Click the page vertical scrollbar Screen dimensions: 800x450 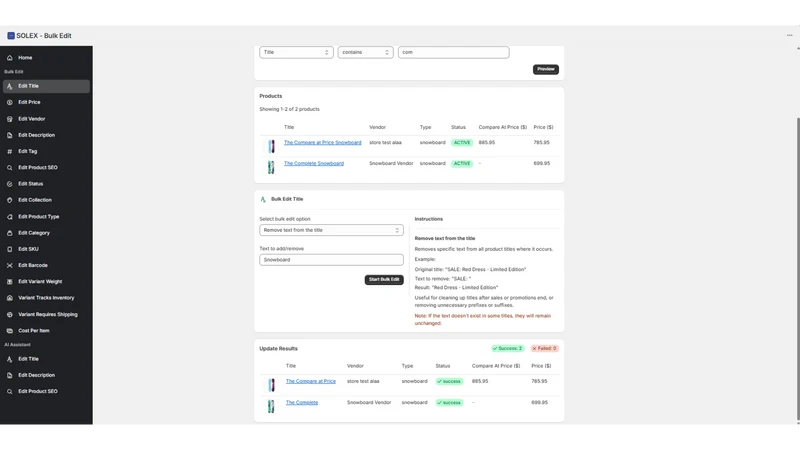coord(798,269)
